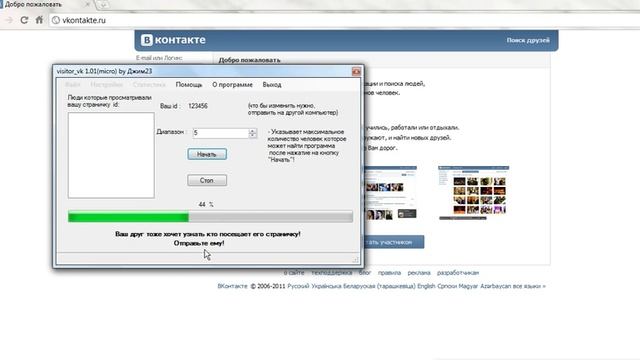Click the dialog resize grip corner
The image size is (640, 360).
click(356, 260)
